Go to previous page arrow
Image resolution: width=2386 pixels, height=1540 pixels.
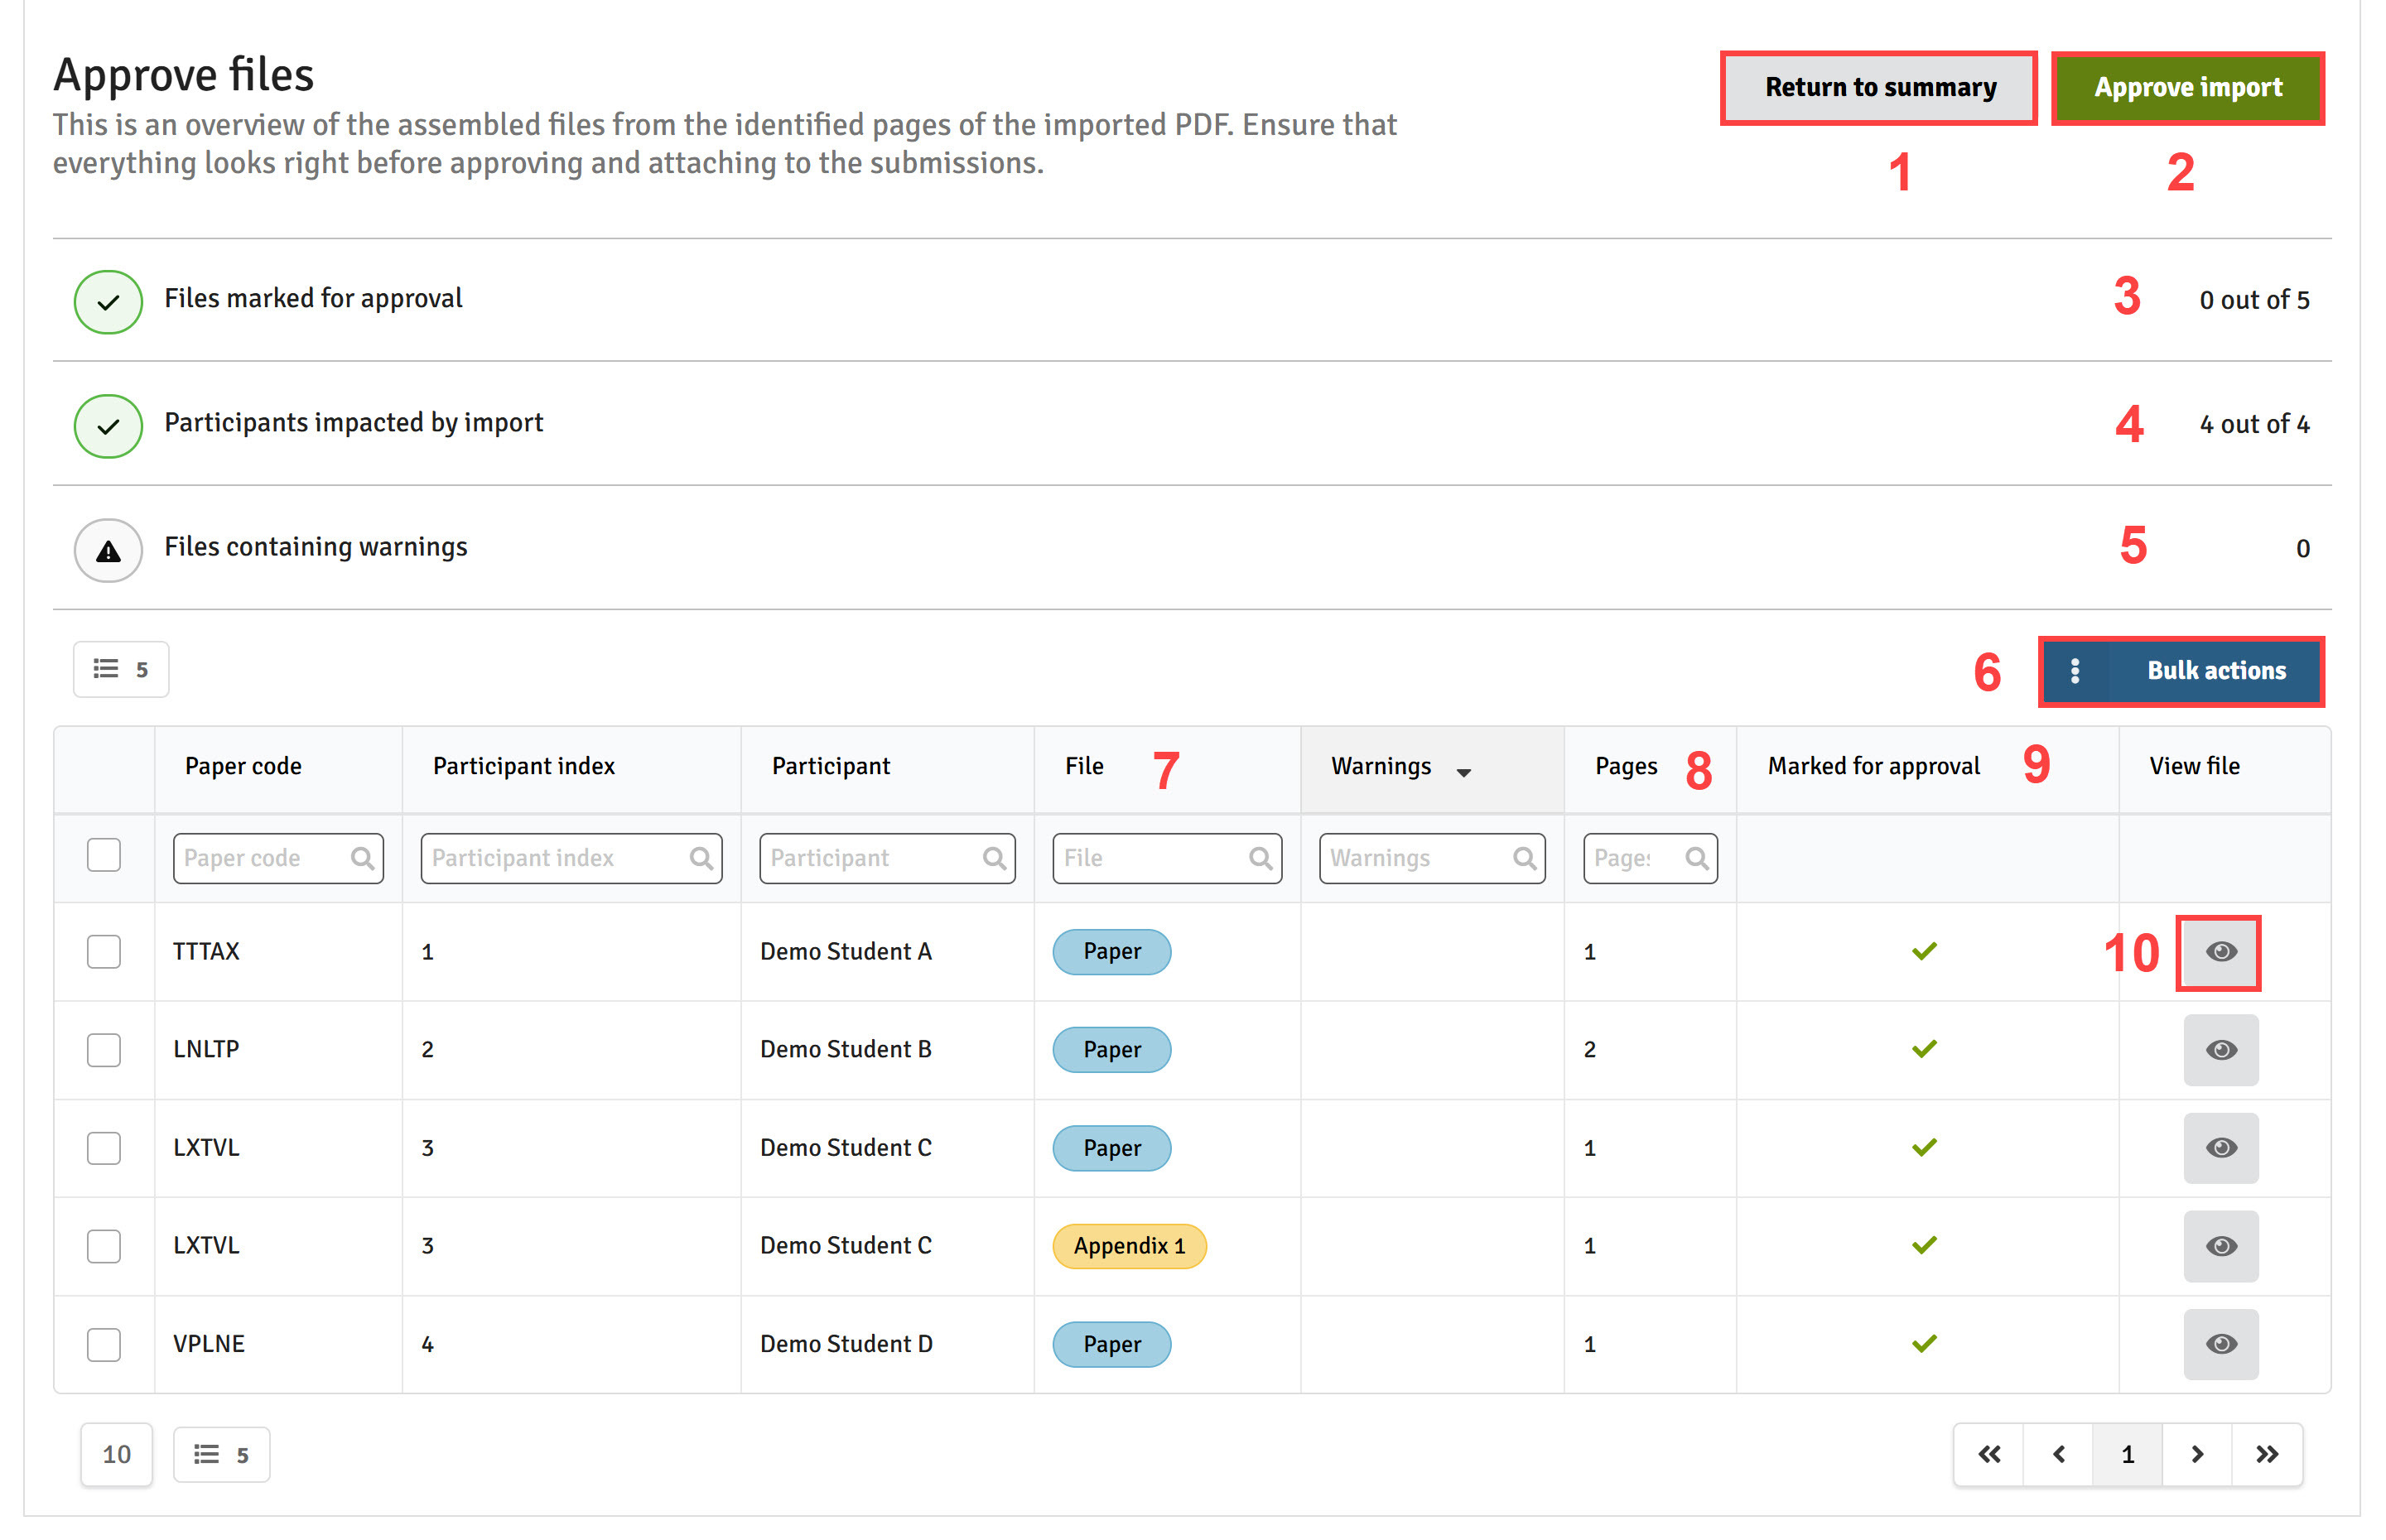pos(2058,1454)
